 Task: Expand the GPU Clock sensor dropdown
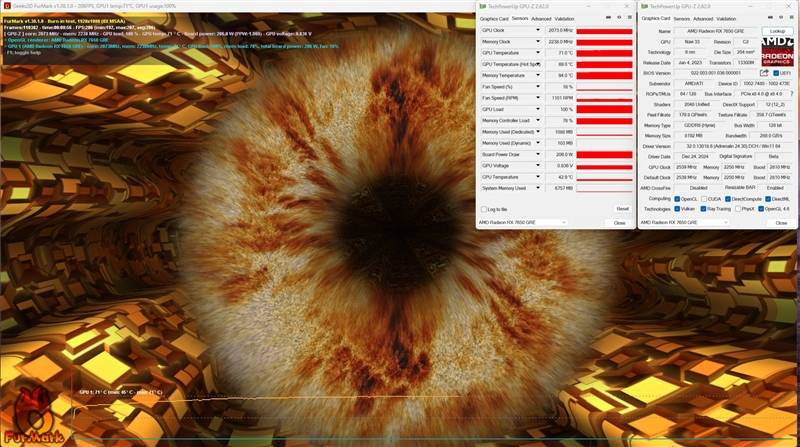[537, 31]
